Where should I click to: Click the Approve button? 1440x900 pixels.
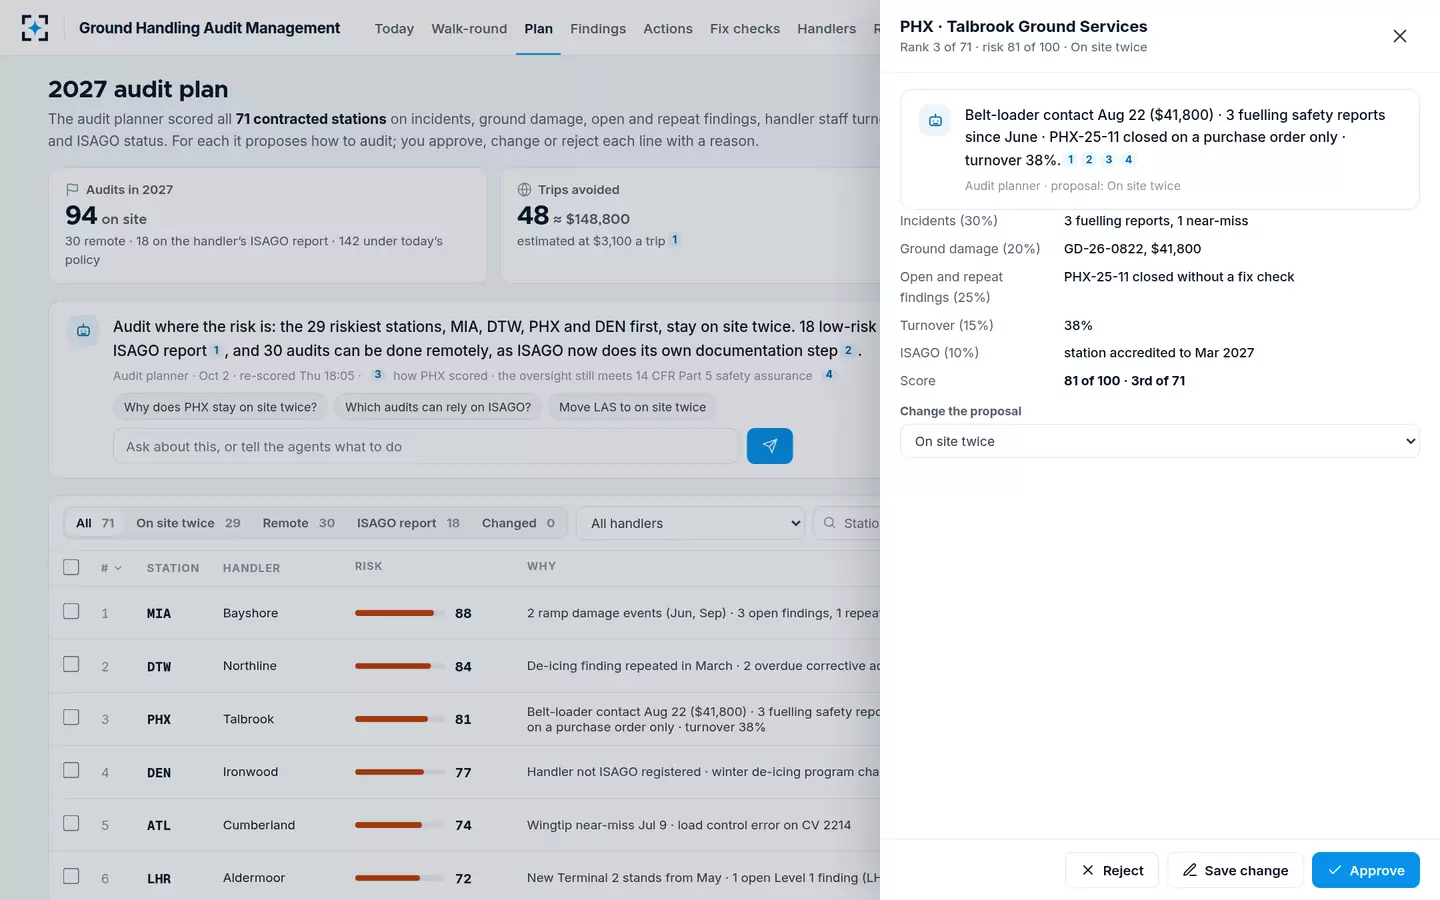[1366, 870]
